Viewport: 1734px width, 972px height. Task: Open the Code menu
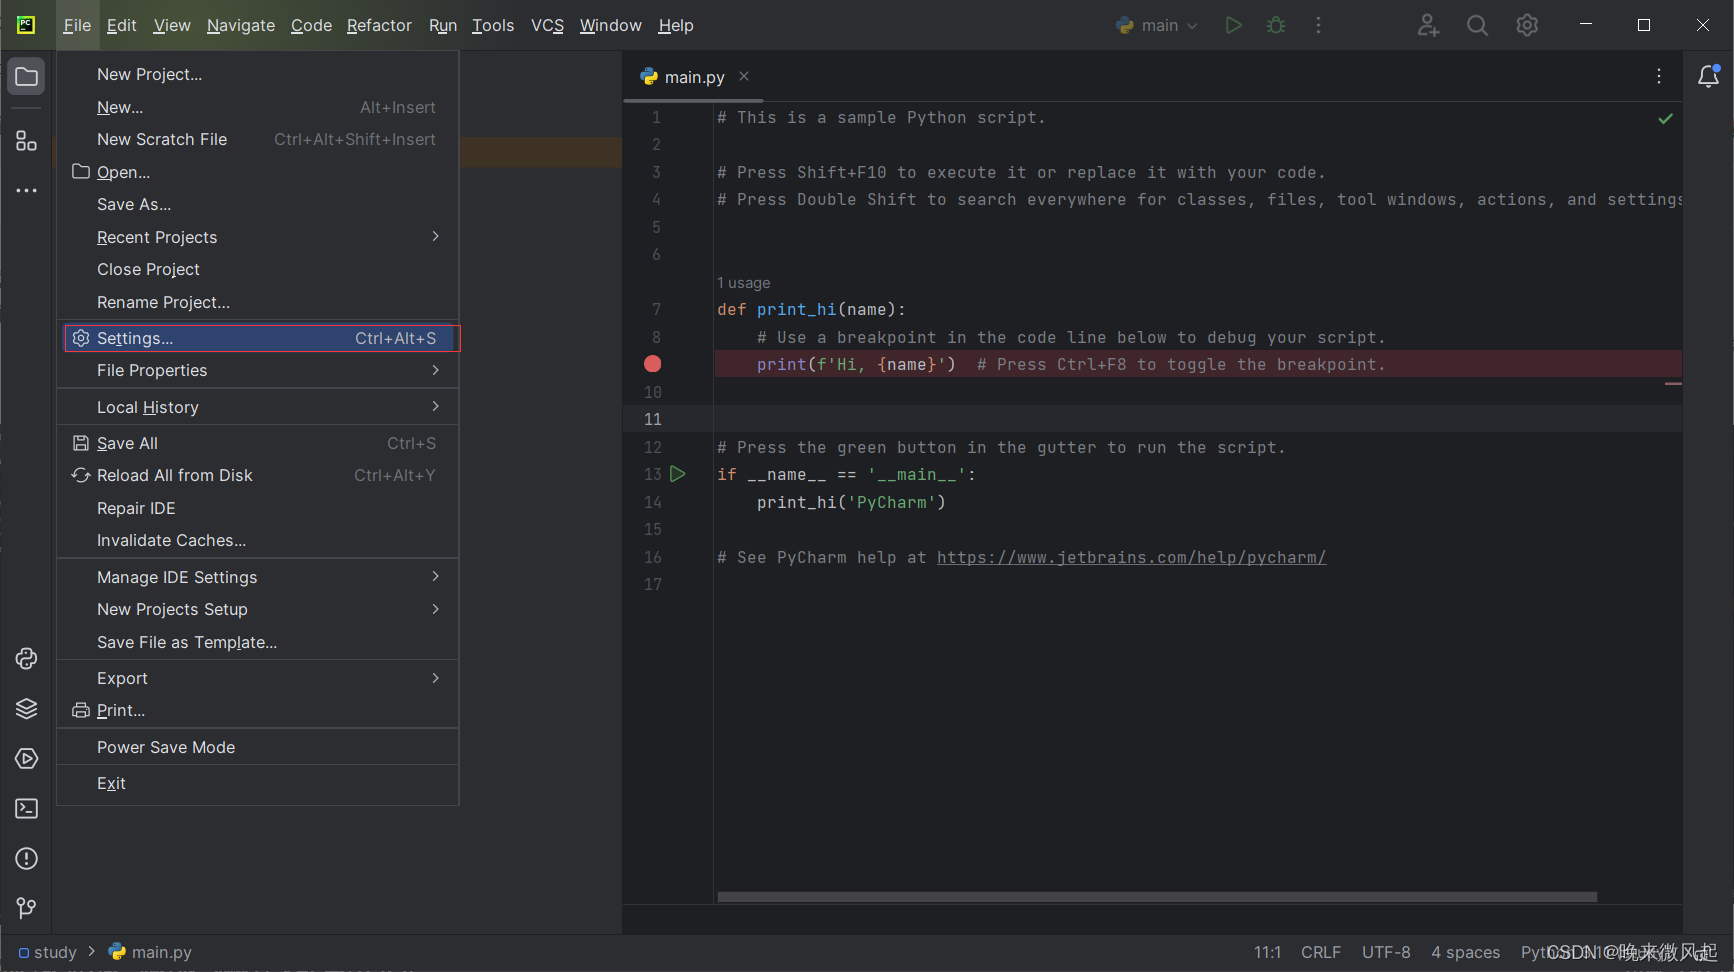[x=311, y=25]
